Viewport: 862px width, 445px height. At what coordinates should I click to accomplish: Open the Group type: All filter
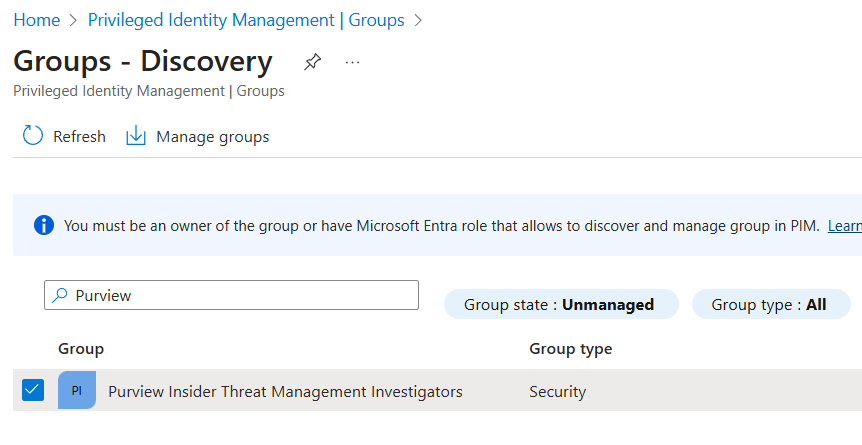point(770,305)
